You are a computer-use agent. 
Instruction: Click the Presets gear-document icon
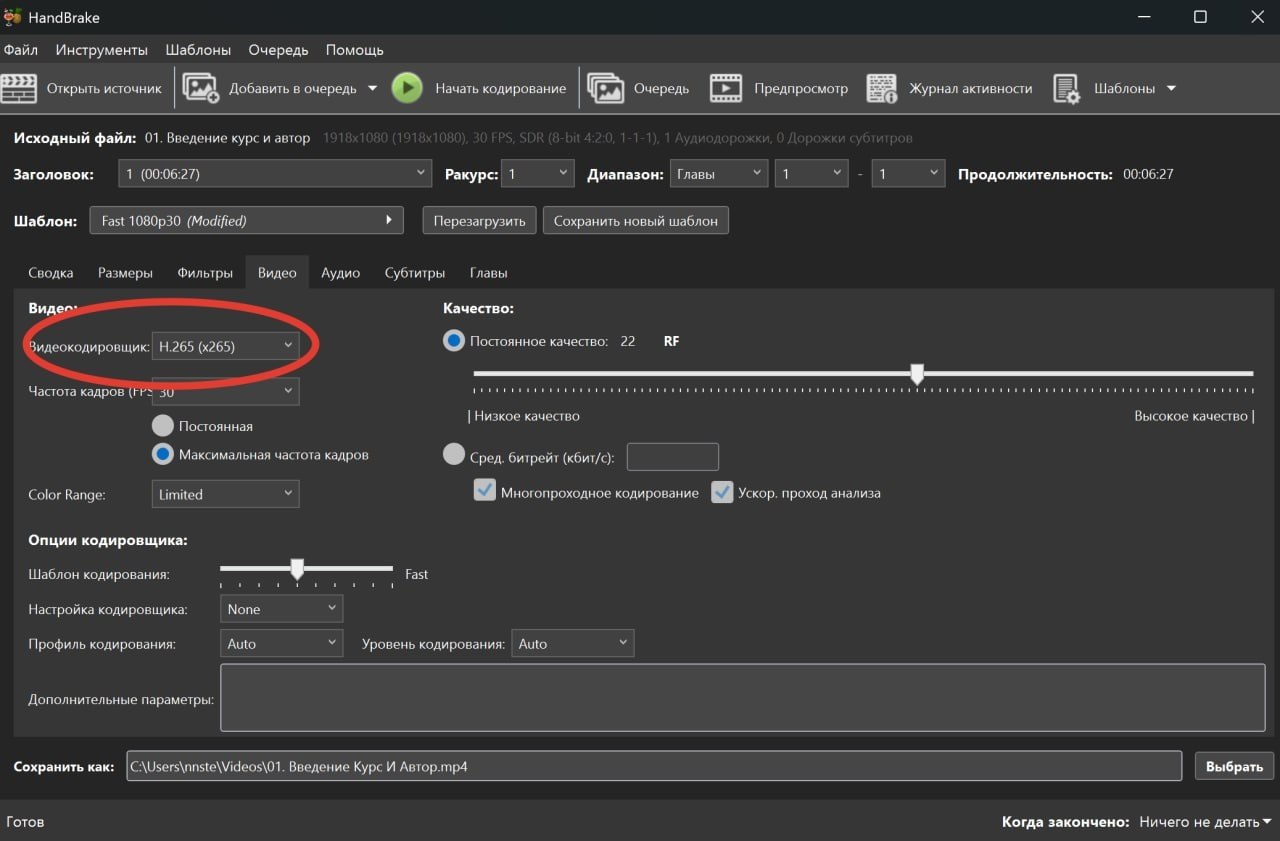pyautogui.click(x=1068, y=89)
